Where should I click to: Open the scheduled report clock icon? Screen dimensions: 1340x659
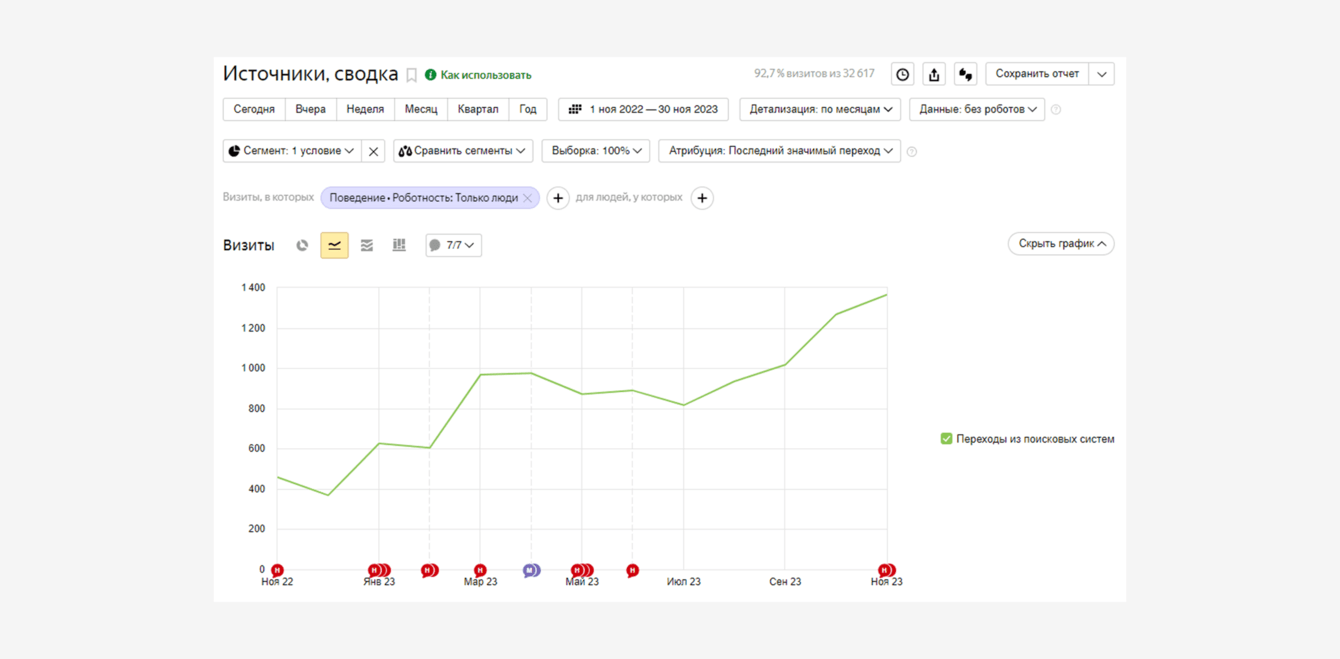tap(902, 74)
